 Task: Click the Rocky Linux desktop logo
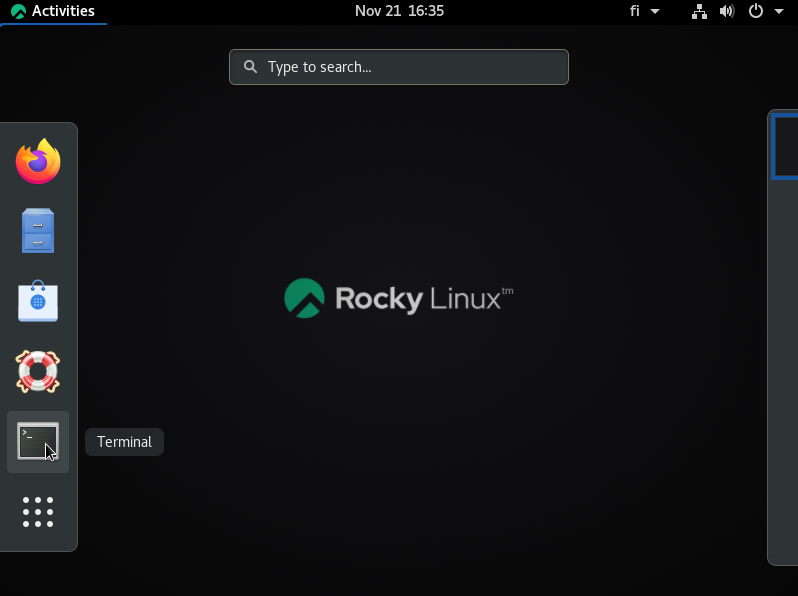[x=398, y=298]
